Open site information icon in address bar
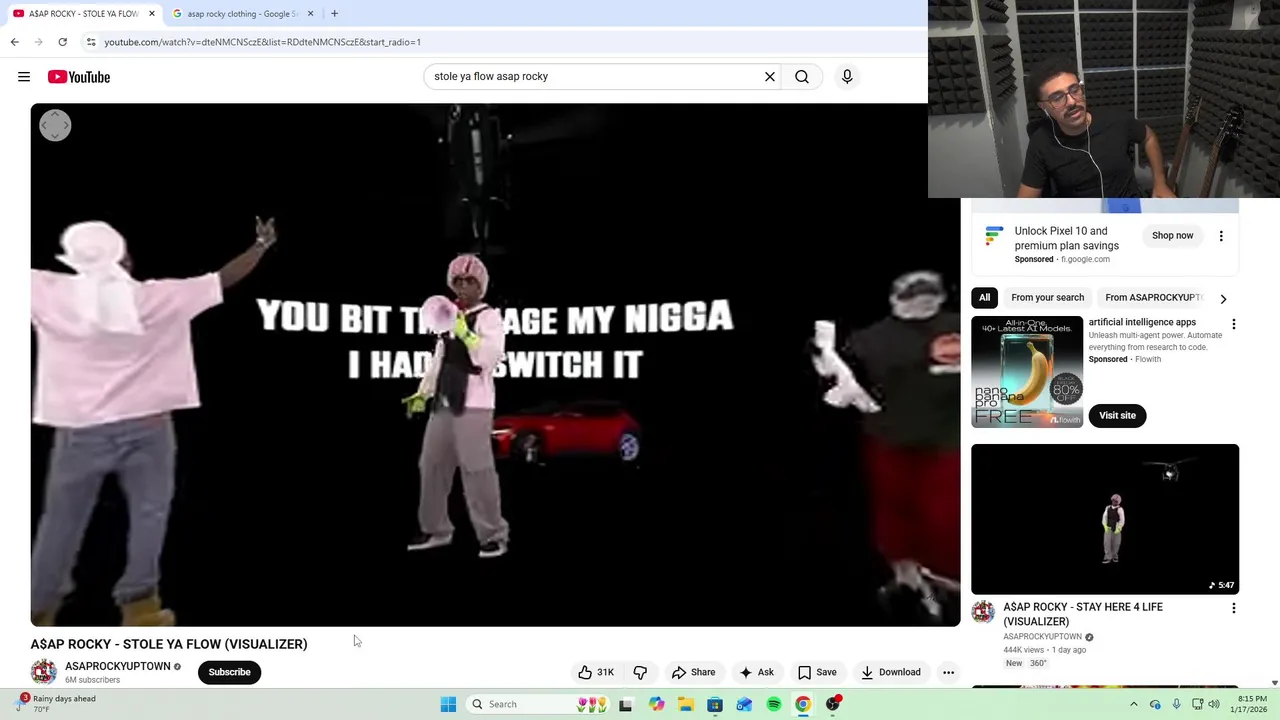The image size is (1280, 720). [x=91, y=42]
